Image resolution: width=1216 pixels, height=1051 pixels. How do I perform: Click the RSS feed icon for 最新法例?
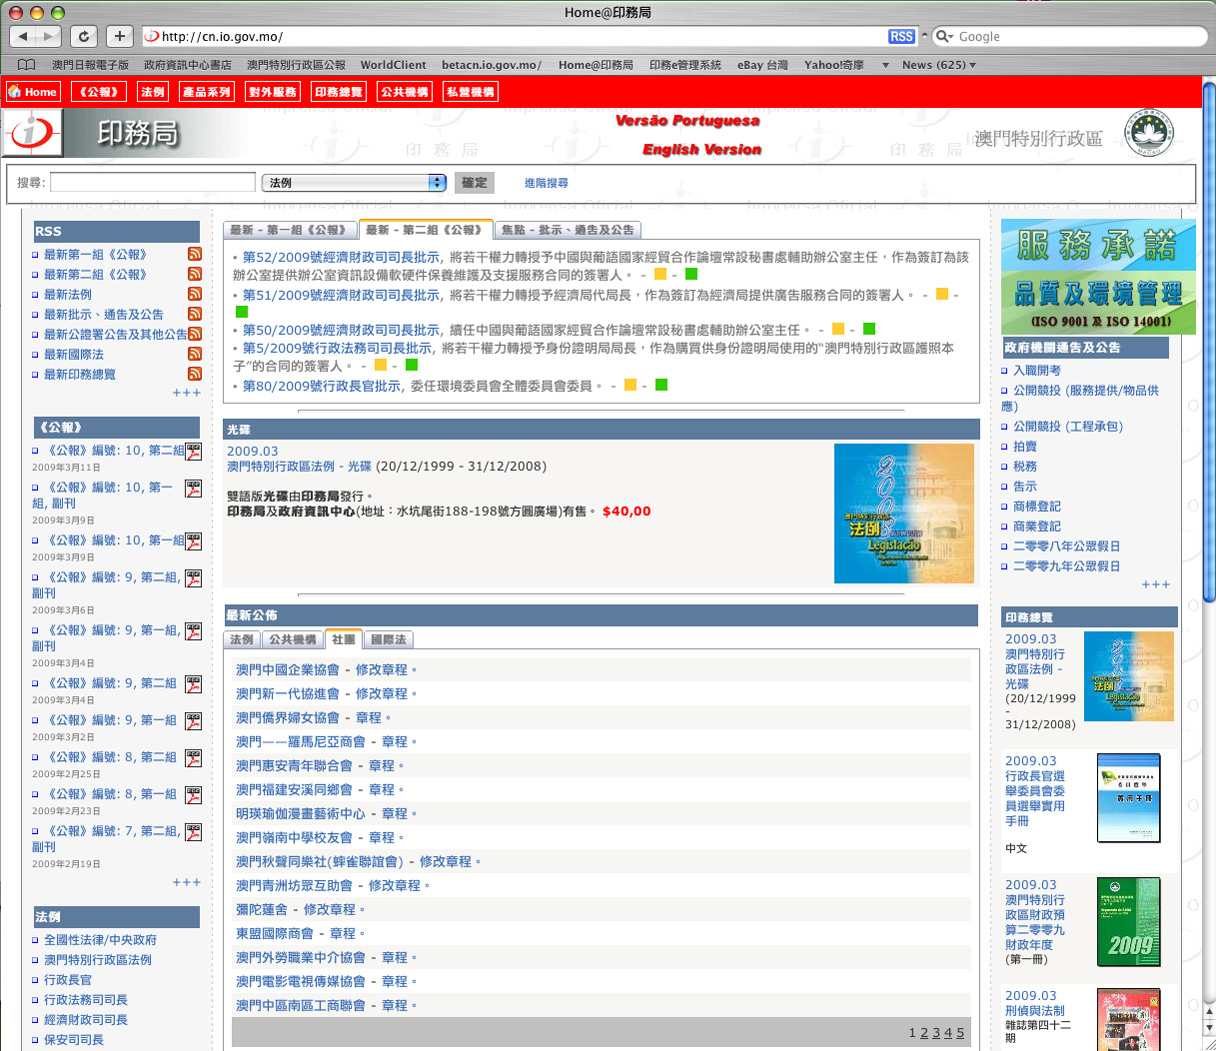[x=195, y=294]
